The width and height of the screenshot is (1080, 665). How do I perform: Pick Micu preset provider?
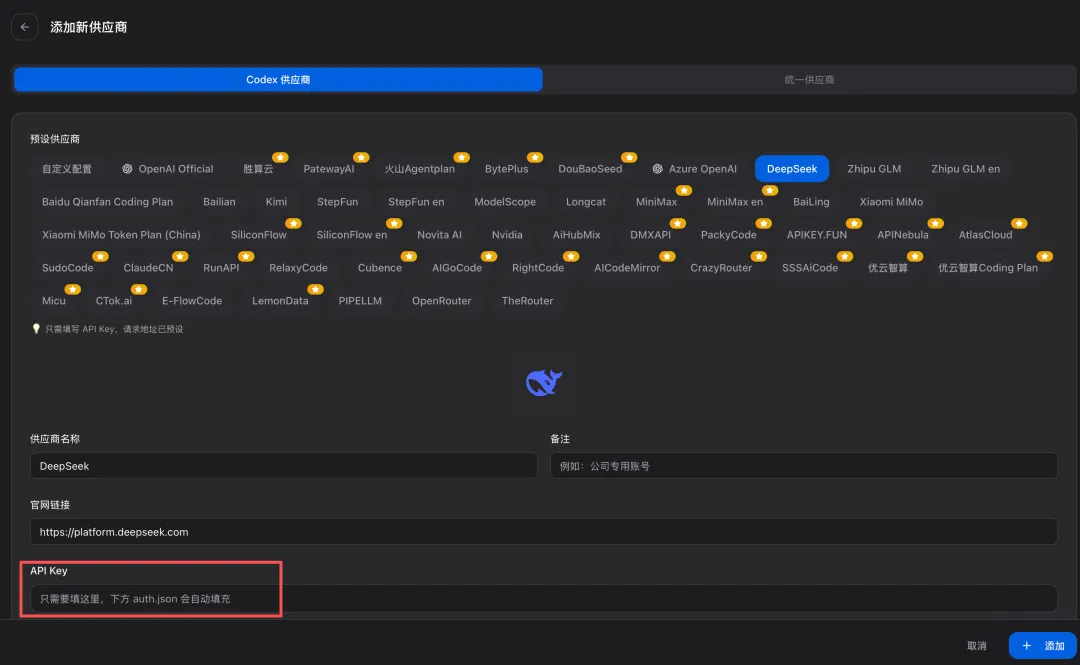[54, 301]
